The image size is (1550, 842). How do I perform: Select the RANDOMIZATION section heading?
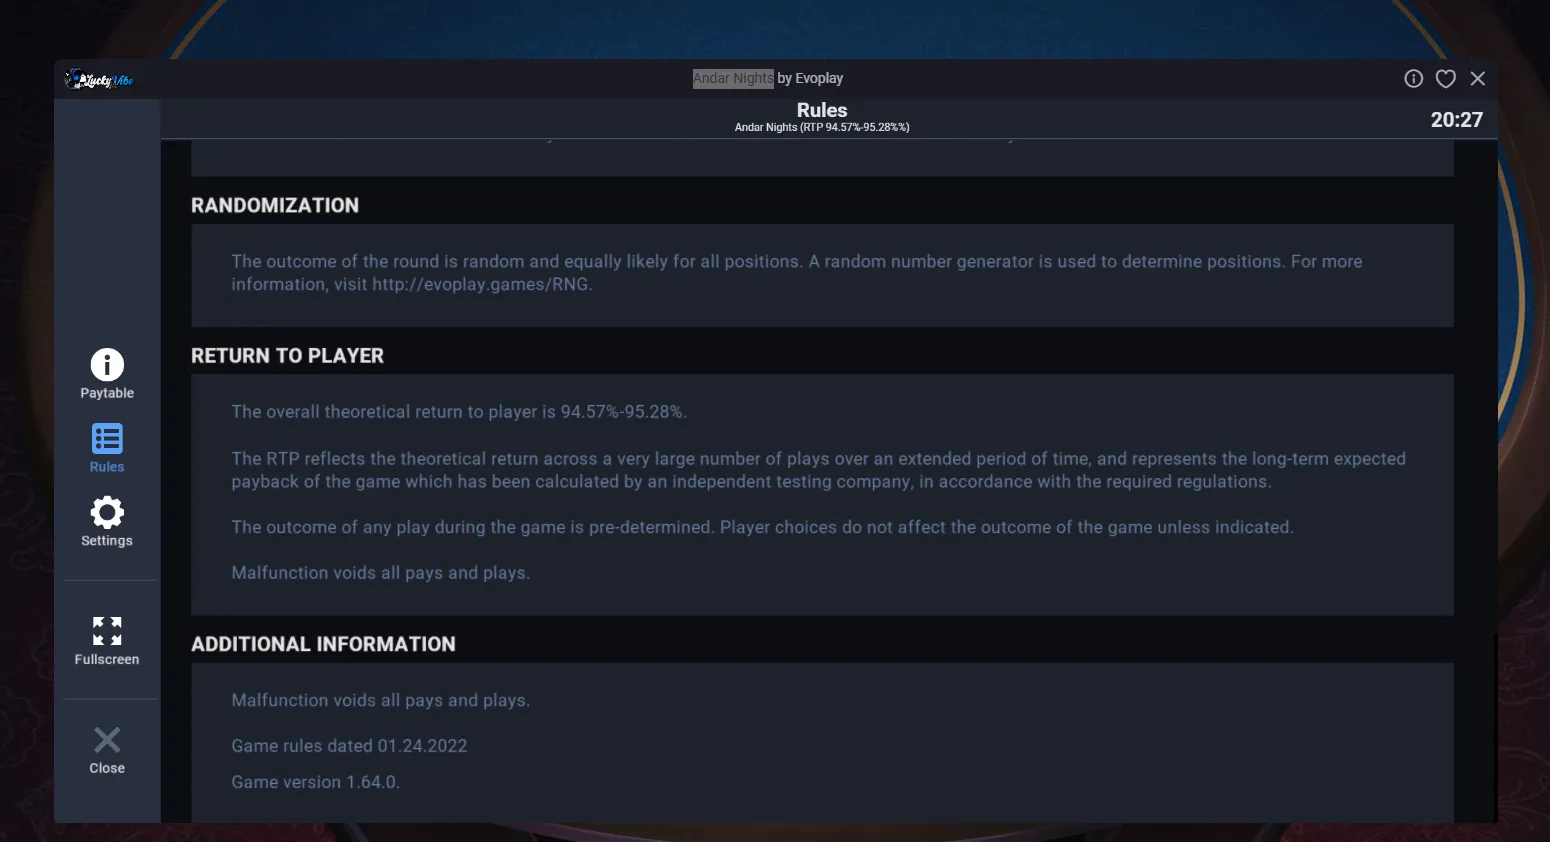275,205
